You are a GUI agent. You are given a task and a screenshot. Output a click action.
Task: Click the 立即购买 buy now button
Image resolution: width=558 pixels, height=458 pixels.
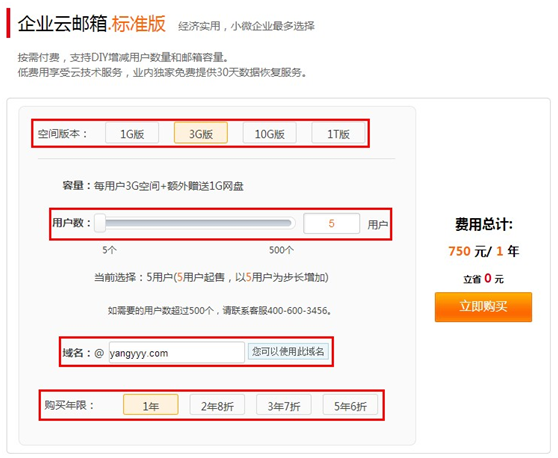click(x=483, y=307)
